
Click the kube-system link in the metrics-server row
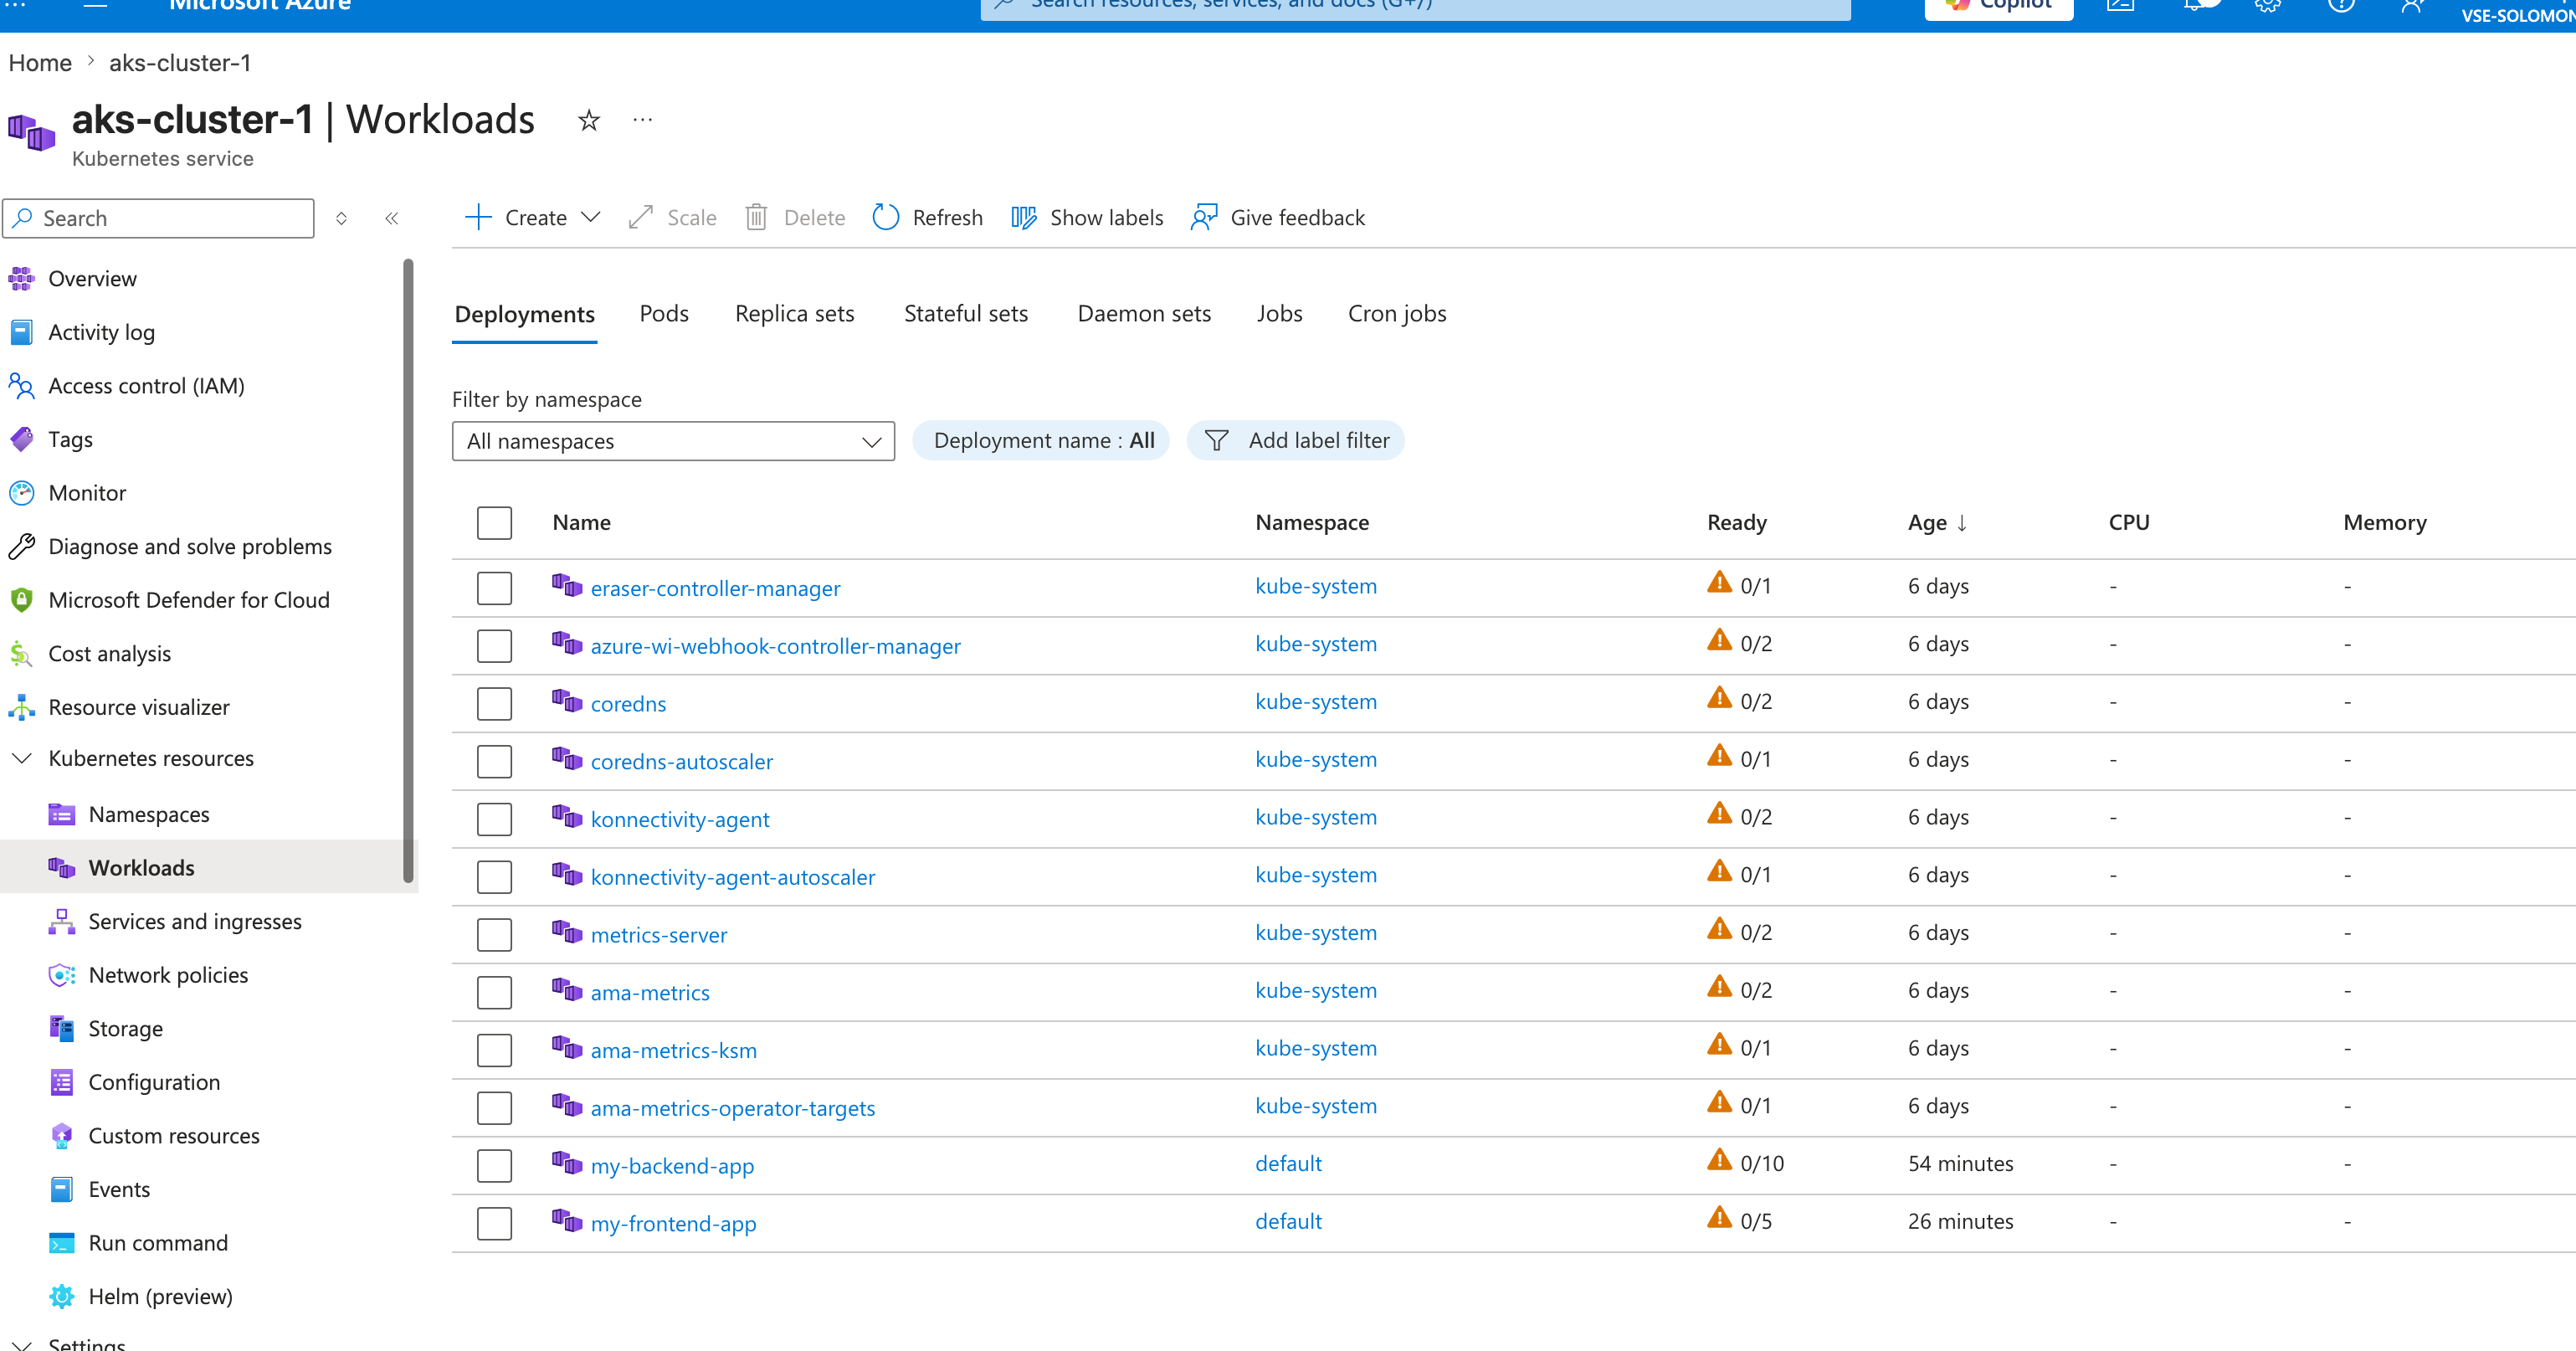point(1316,933)
